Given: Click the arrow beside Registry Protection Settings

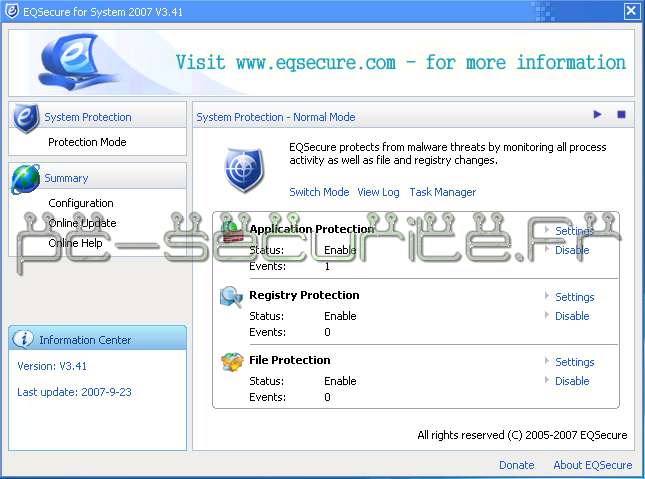Looking at the screenshot, I should pos(547,295).
